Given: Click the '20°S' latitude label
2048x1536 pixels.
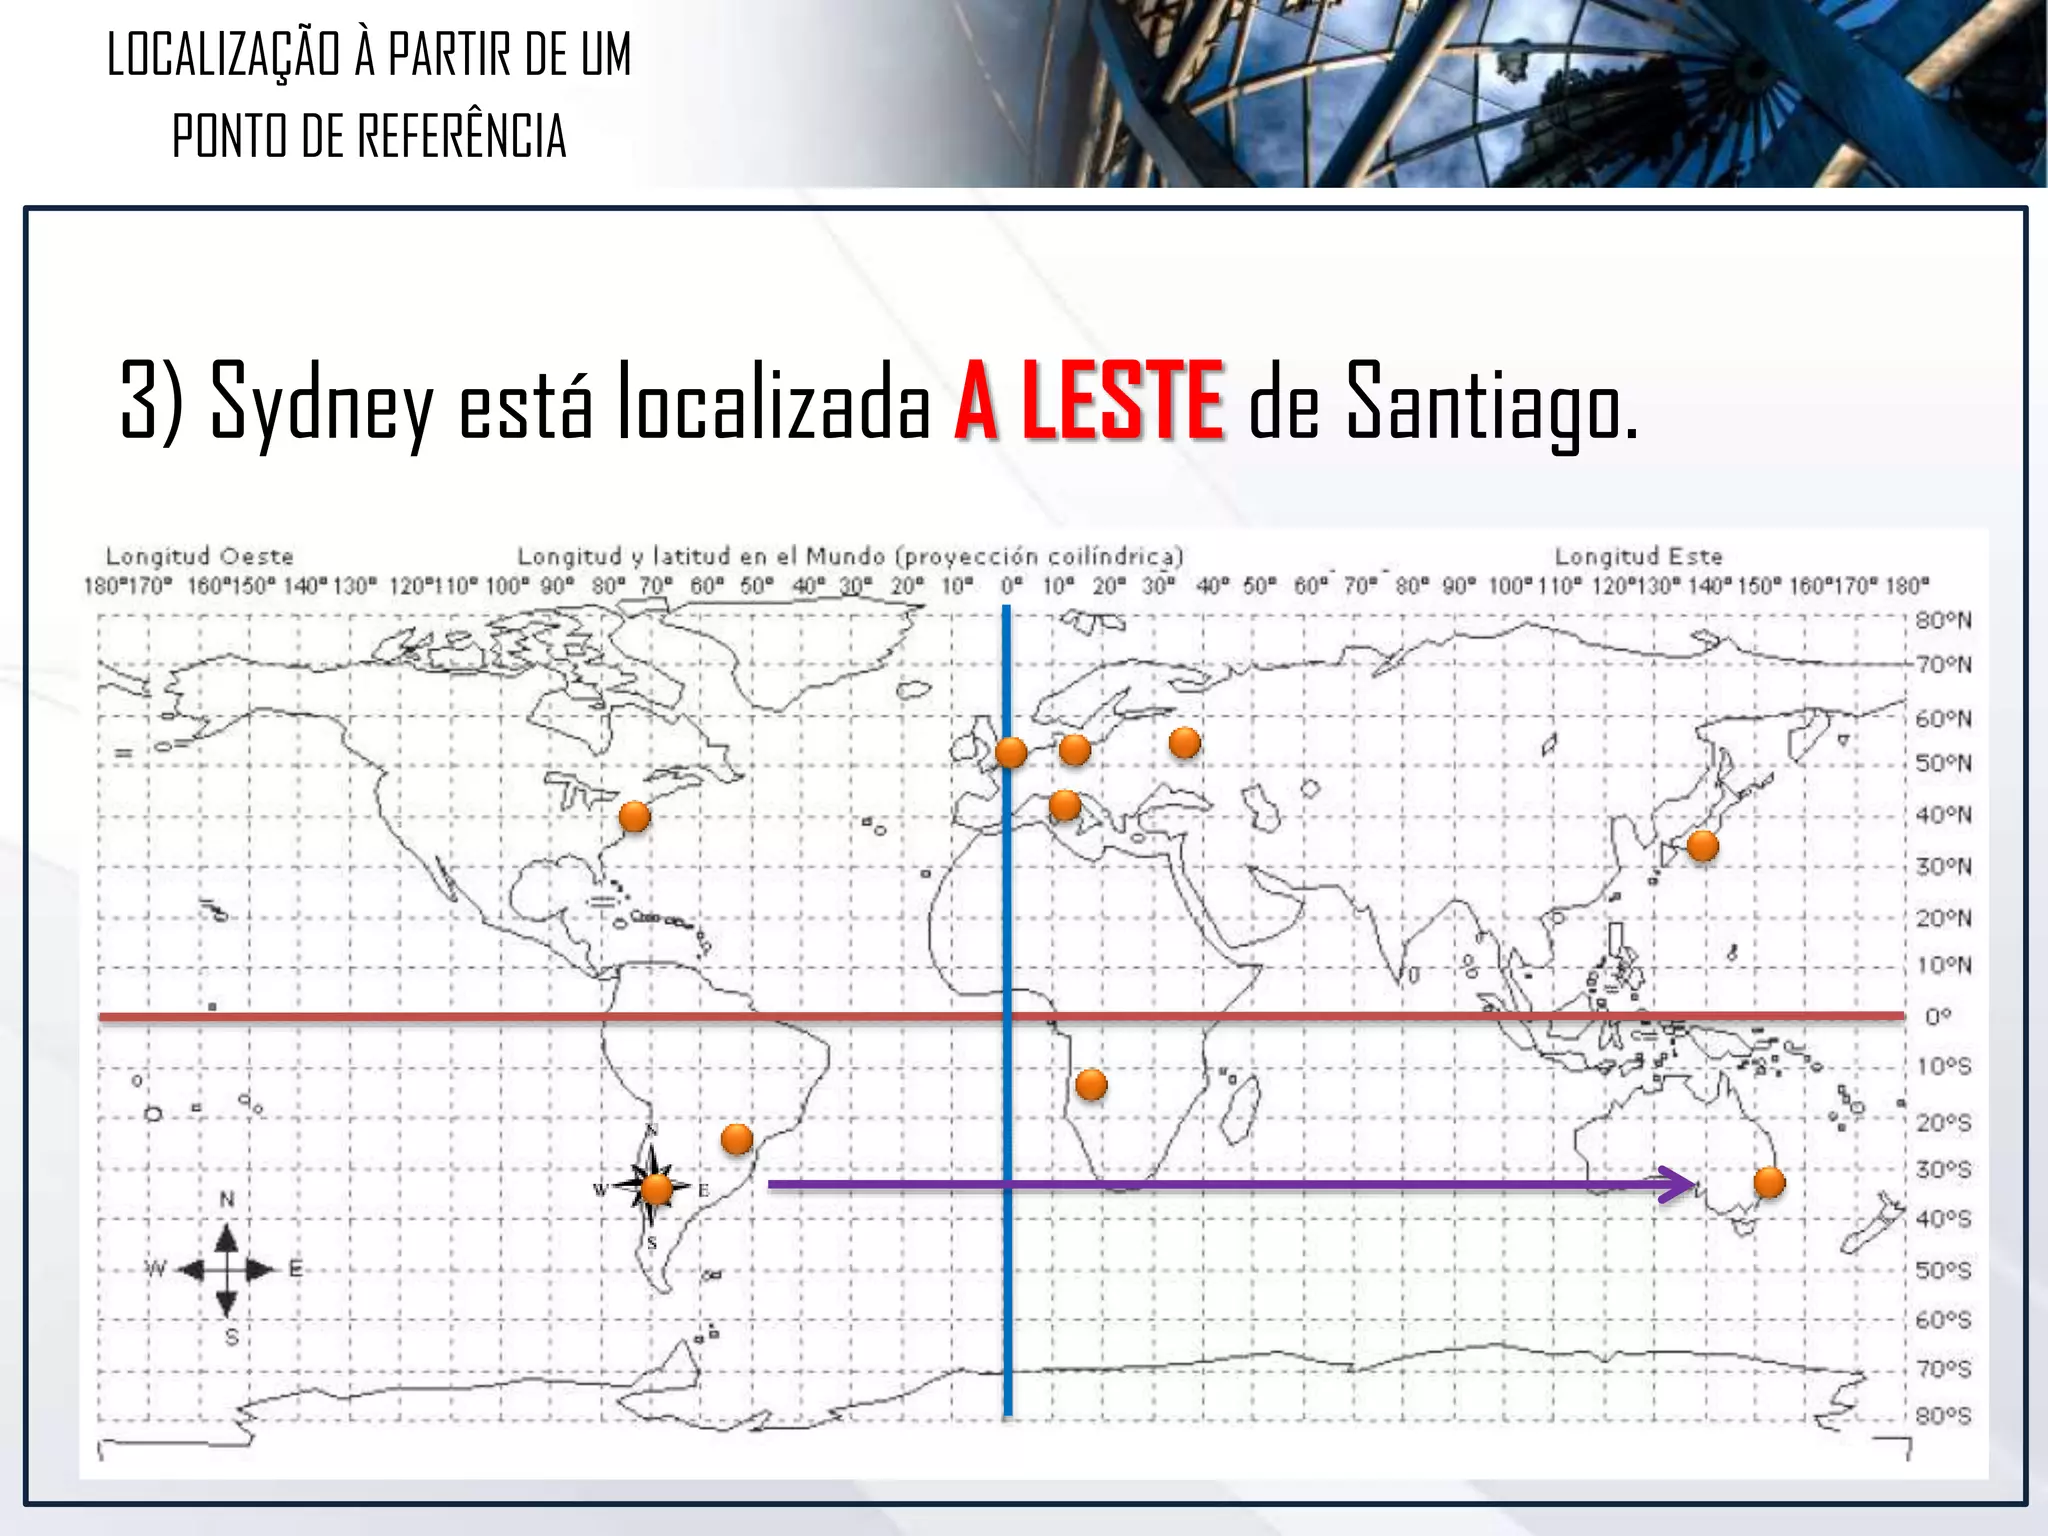Looking at the screenshot, I should (x=1944, y=1123).
